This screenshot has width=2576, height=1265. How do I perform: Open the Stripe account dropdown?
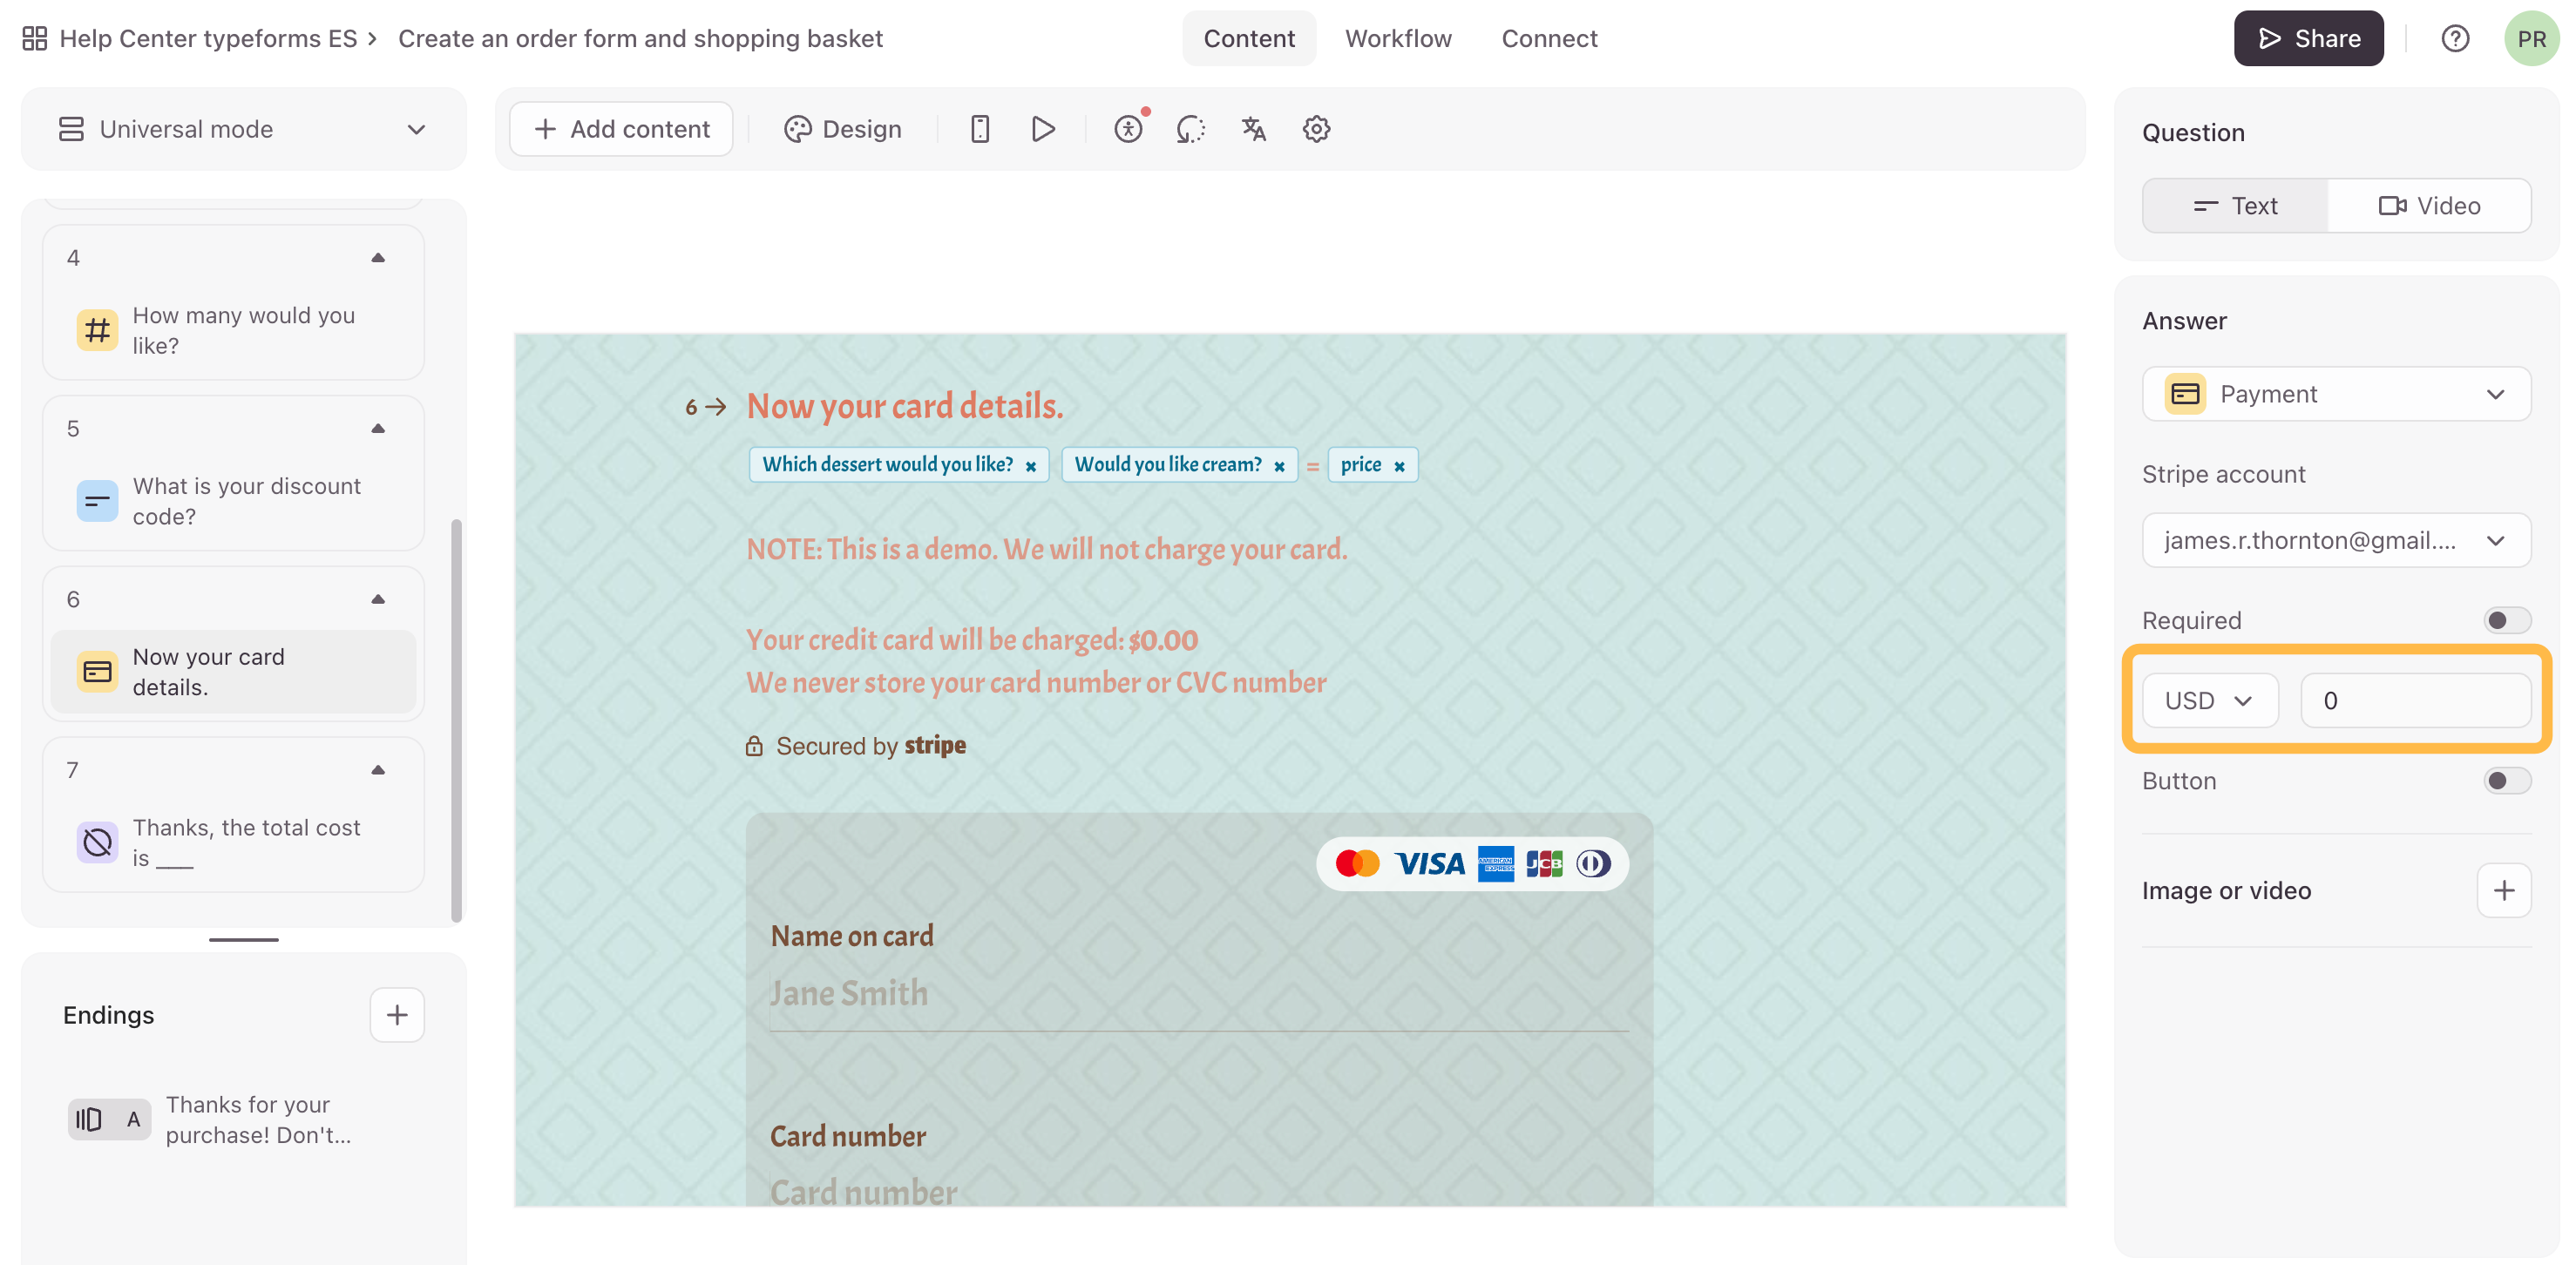tap(2336, 540)
